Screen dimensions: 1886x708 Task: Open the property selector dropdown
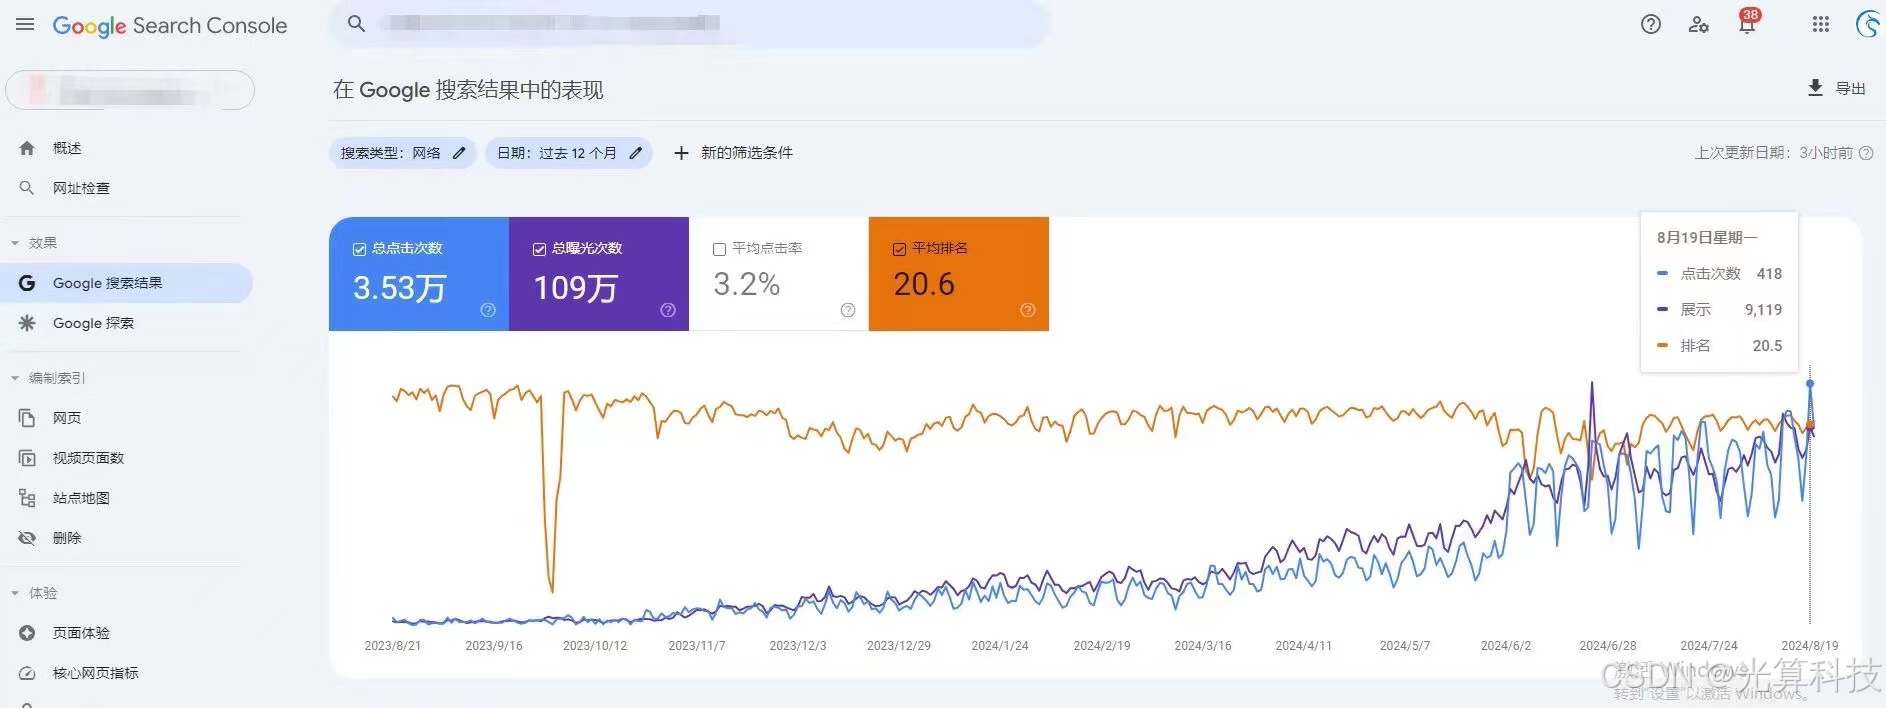click(130, 90)
